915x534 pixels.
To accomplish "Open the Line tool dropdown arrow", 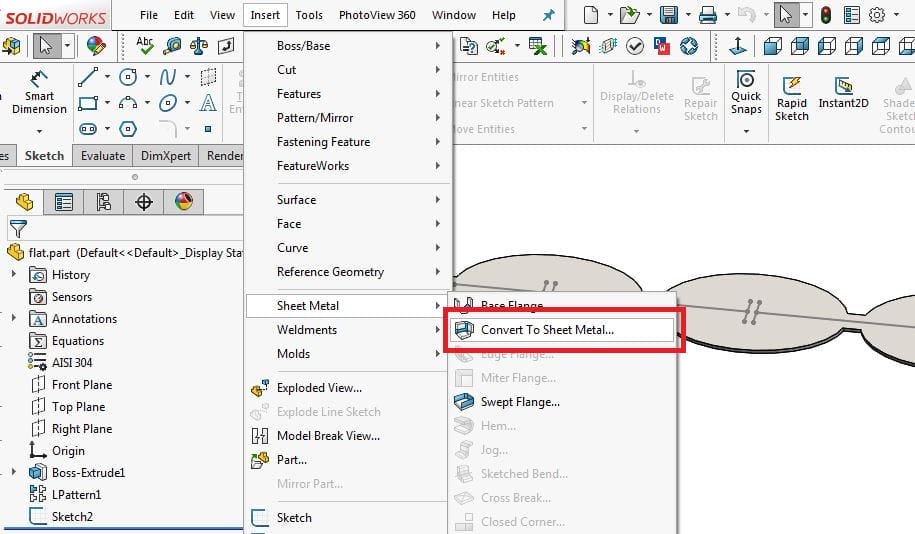I will coord(107,76).
